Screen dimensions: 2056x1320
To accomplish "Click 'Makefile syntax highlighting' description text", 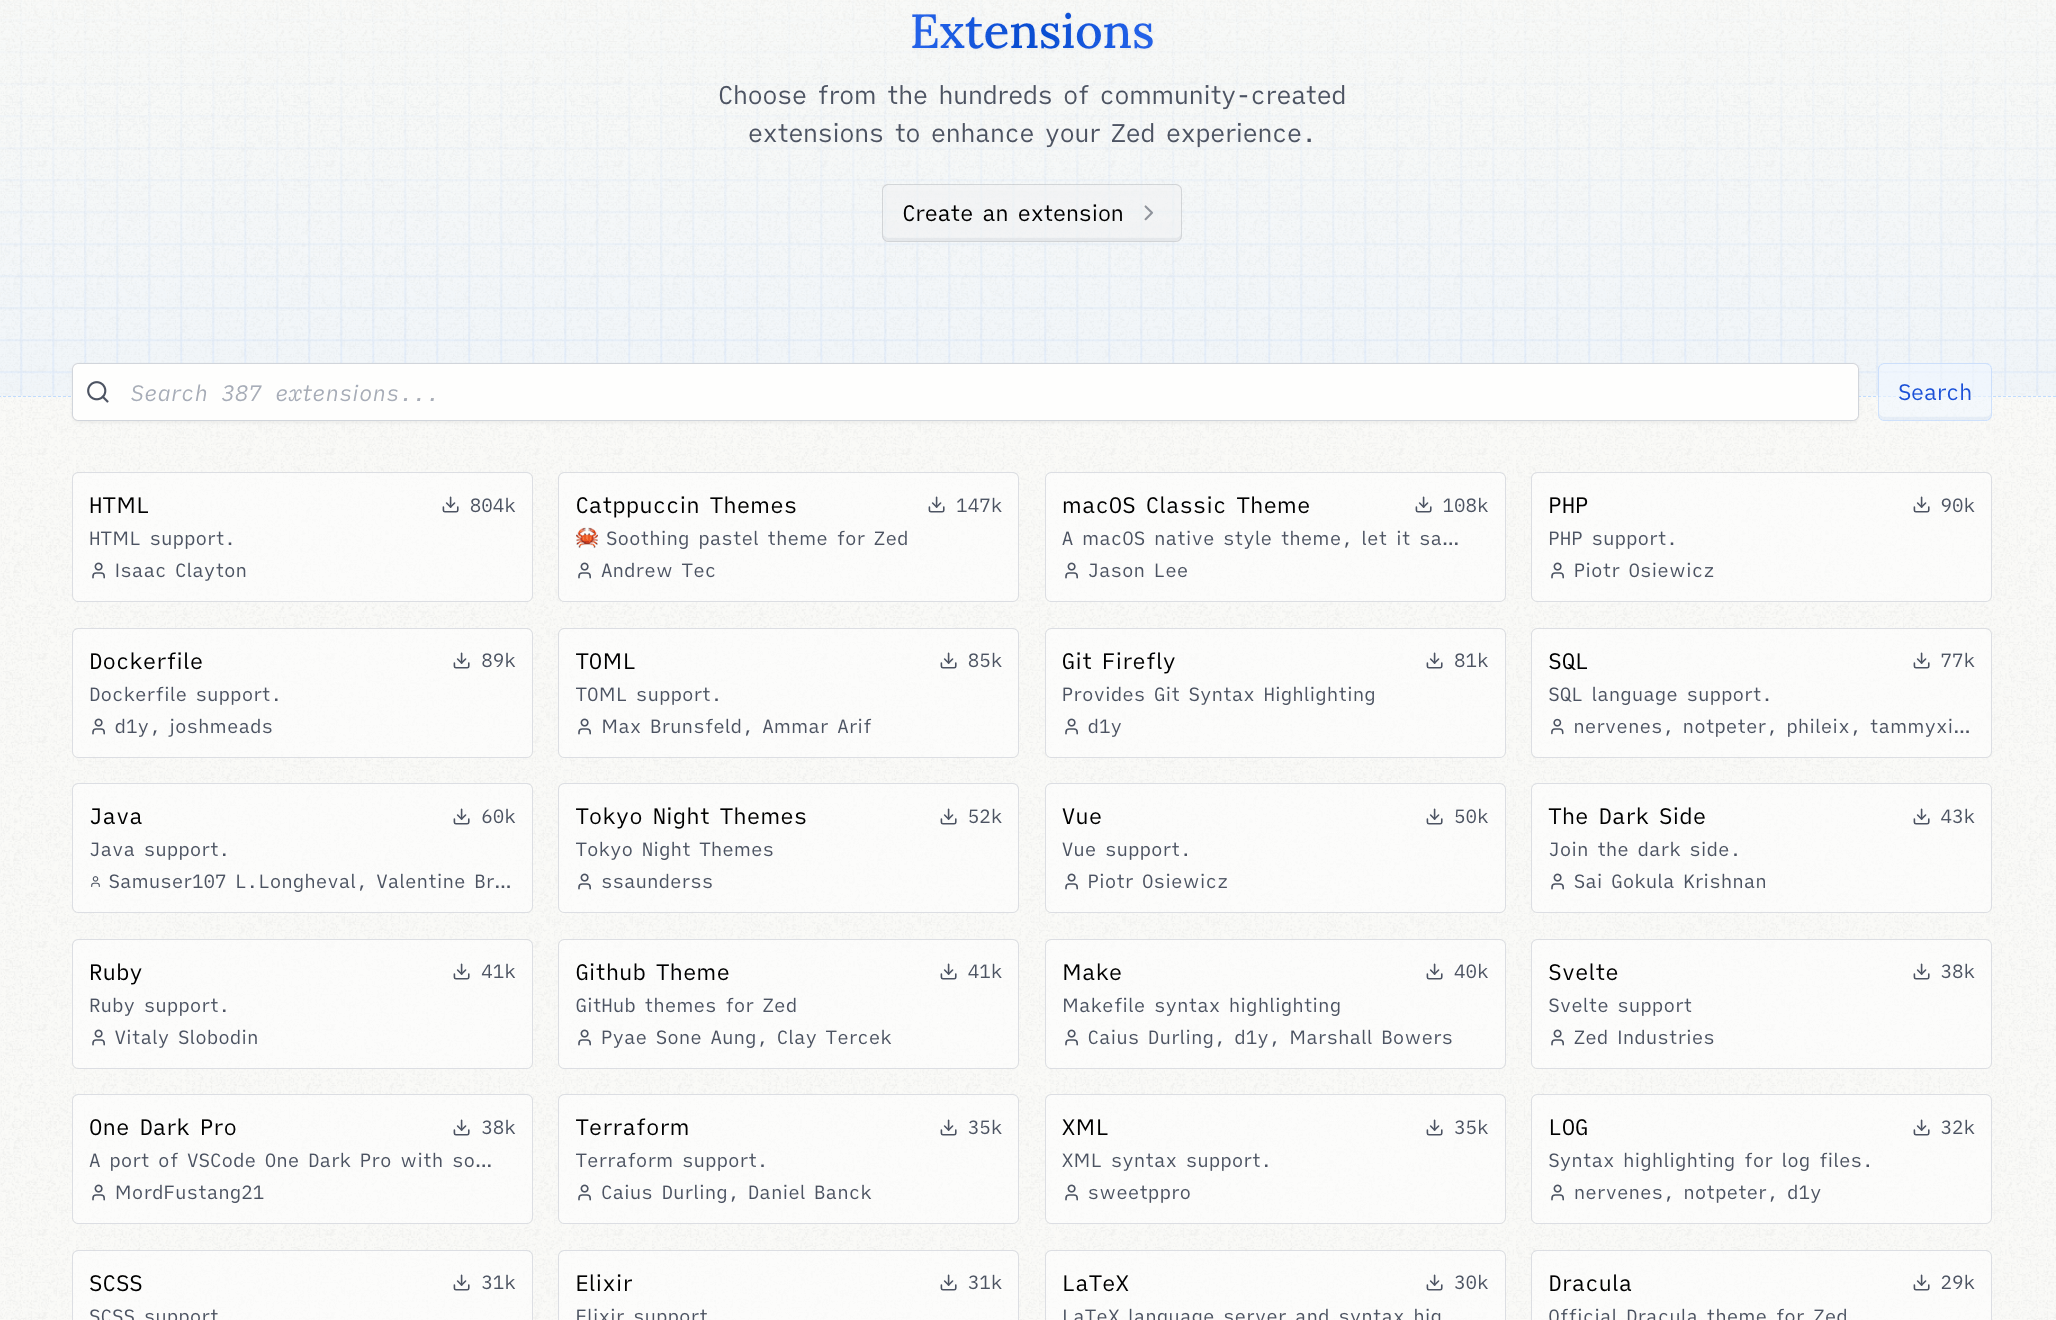I will point(1201,1006).
